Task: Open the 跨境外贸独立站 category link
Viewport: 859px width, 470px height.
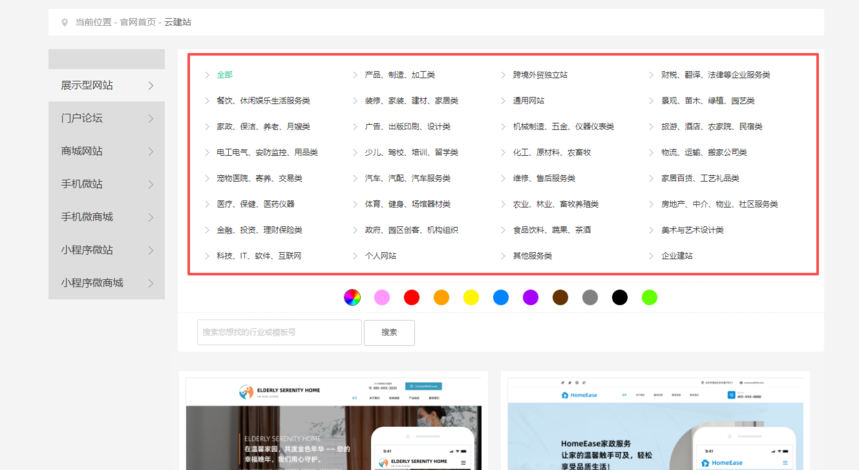Action: point(540,75)
